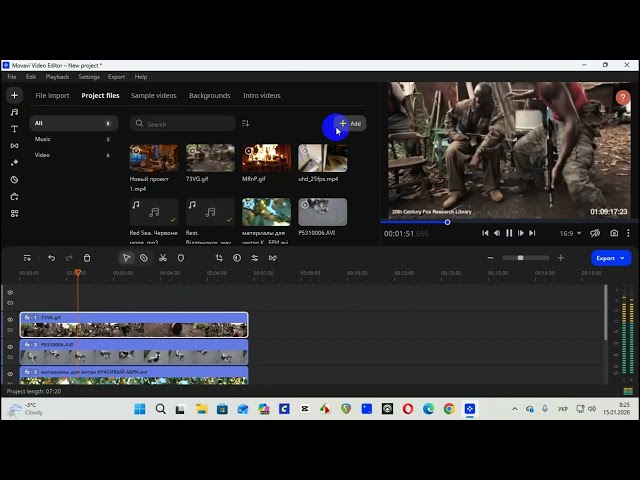640x480 pixels.
Task: Zoom in timeline with plus icon
Action: [x=561, y=258]
